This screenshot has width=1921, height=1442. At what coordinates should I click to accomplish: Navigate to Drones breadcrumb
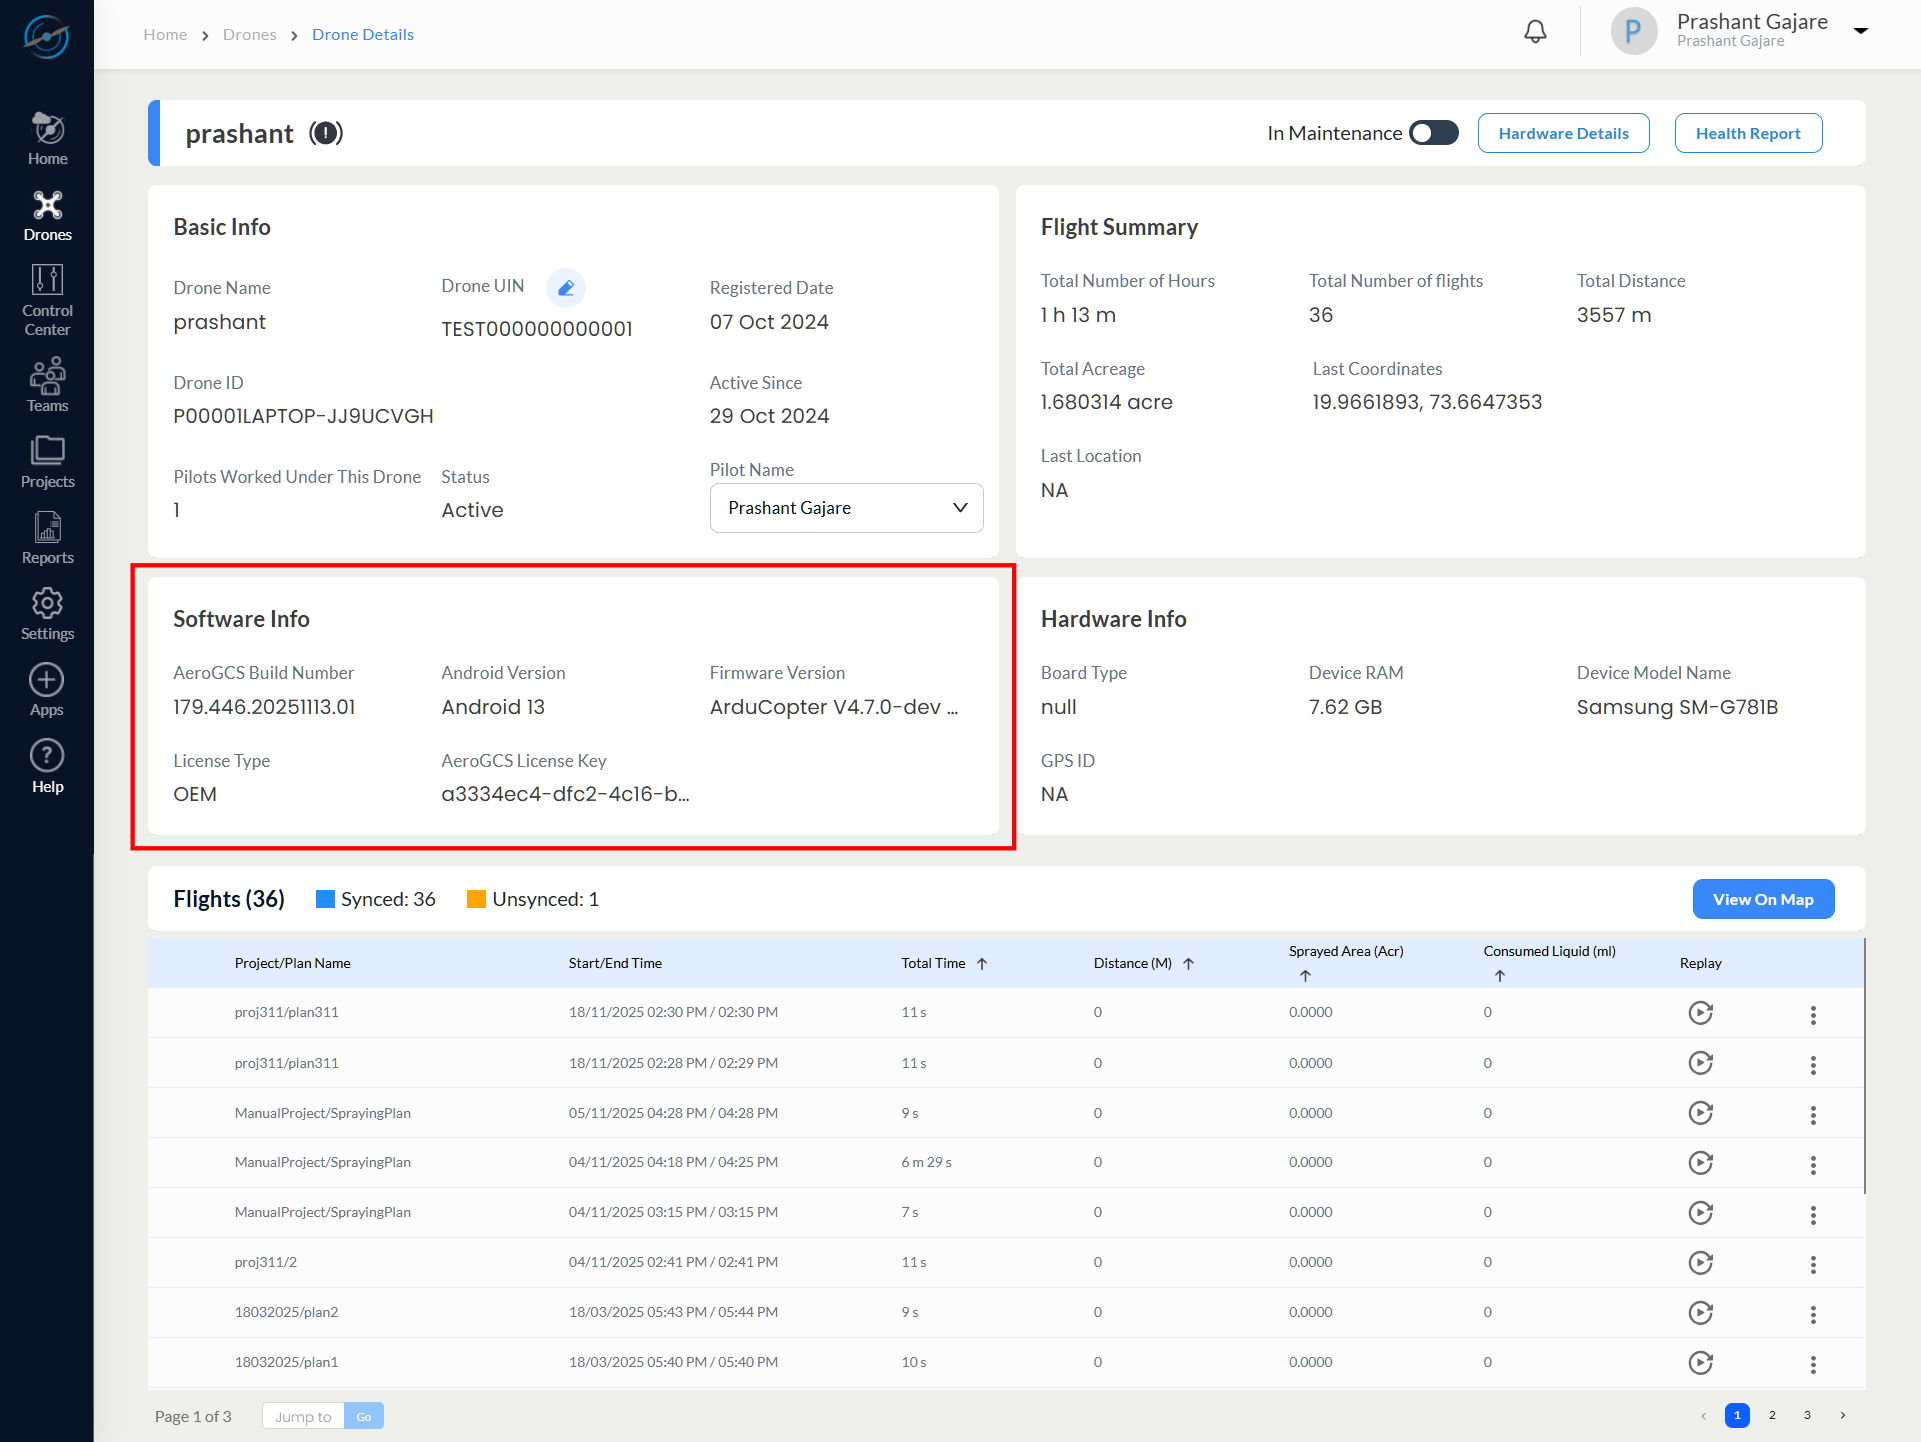pyautogui.click(x=249, y=34)
